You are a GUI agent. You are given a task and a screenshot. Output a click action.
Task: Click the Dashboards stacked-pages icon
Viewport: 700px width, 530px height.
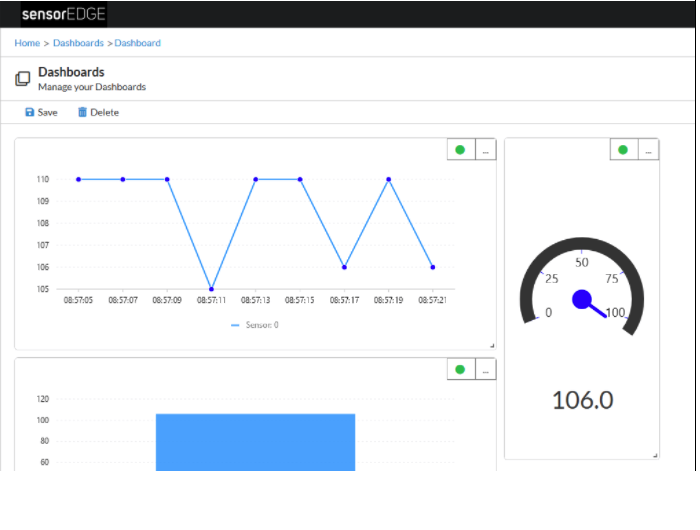click(23, 79)
